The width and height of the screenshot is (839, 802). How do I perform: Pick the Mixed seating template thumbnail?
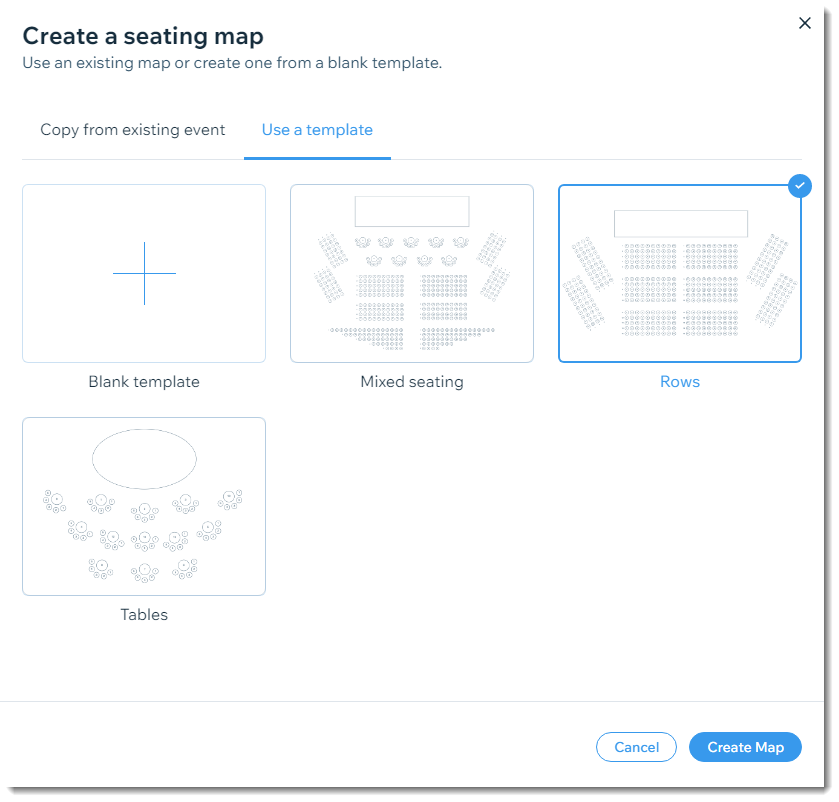click(412, 273)
